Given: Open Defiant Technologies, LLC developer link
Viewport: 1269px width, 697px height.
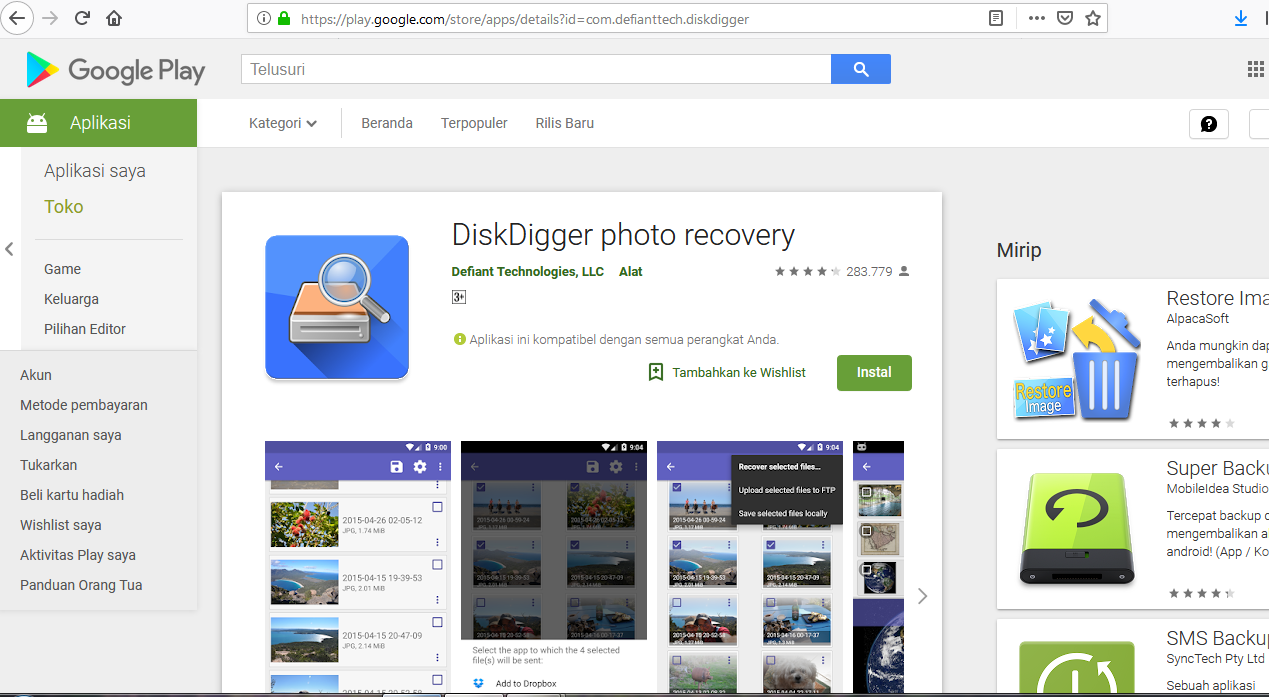Looking at the screenshot, I should (528, 271).
